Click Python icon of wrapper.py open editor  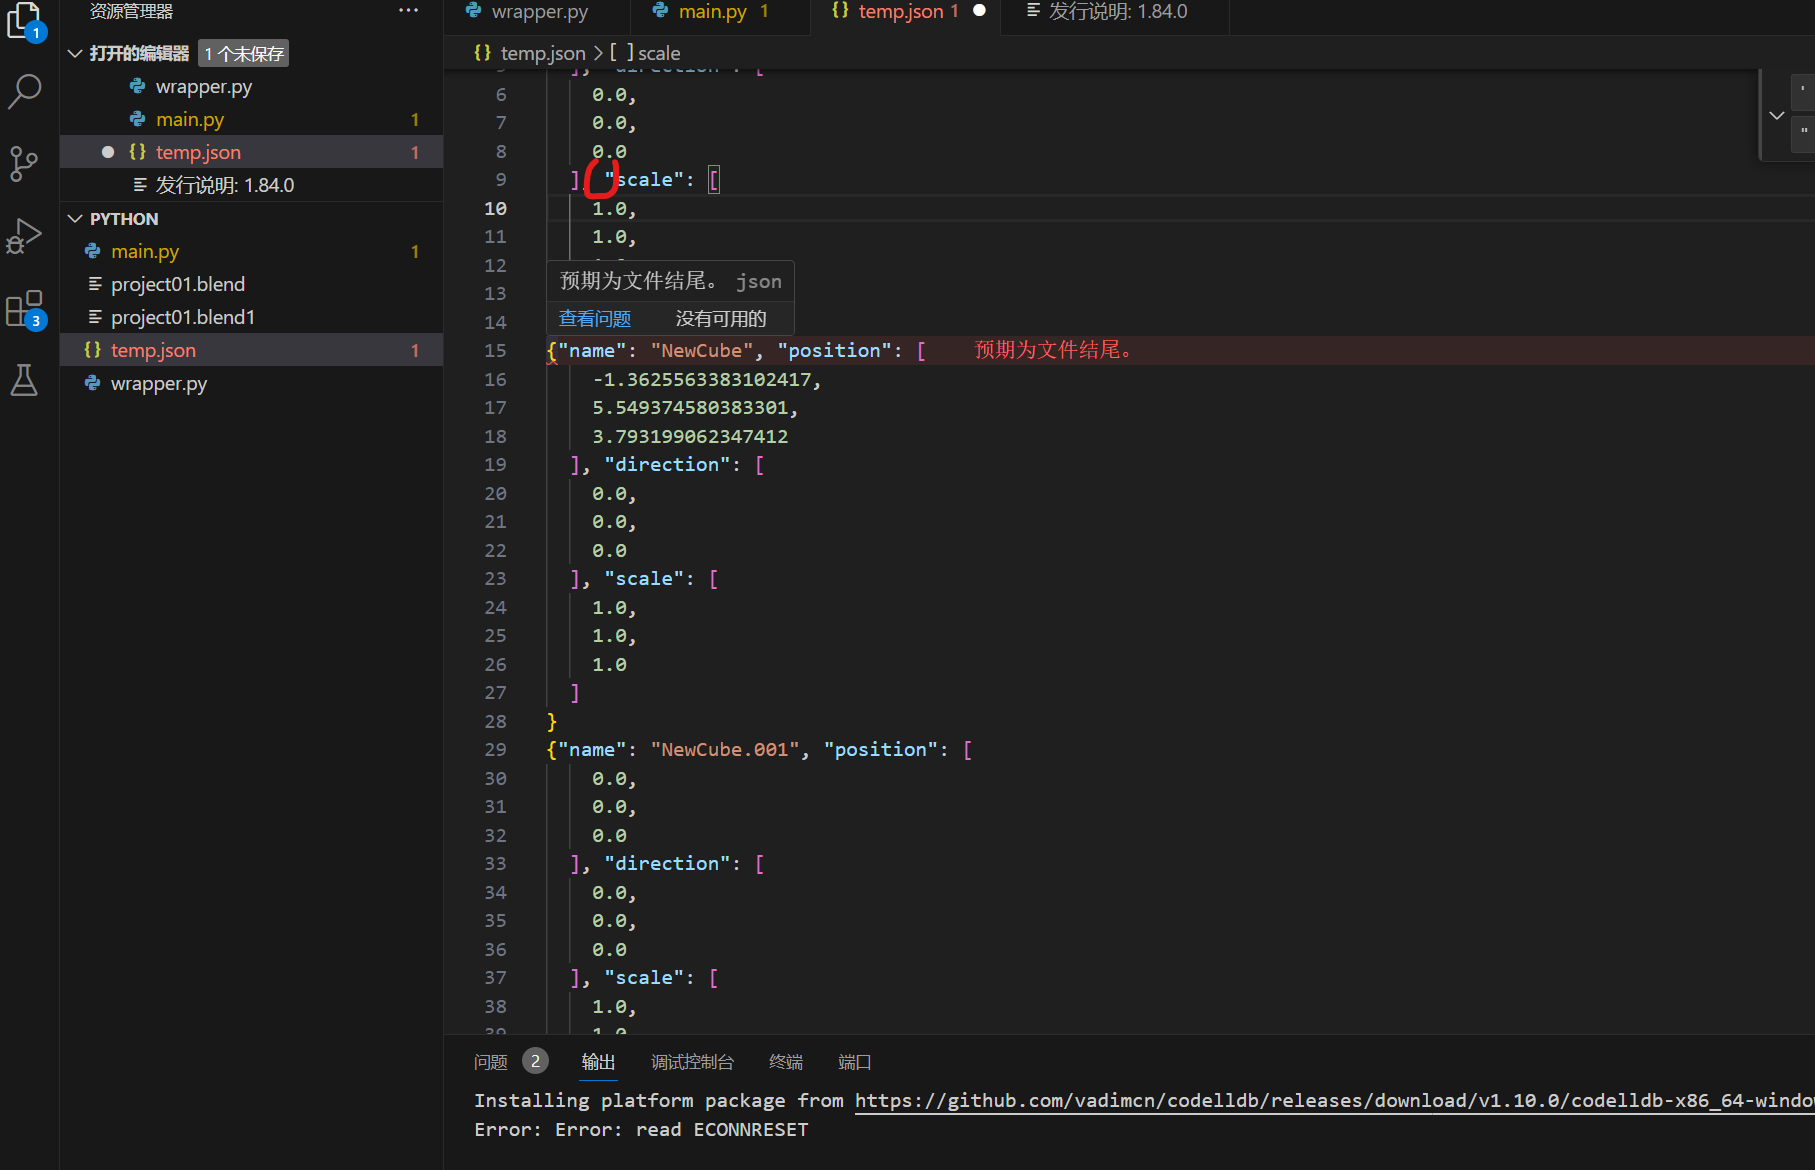click(137, 87)
